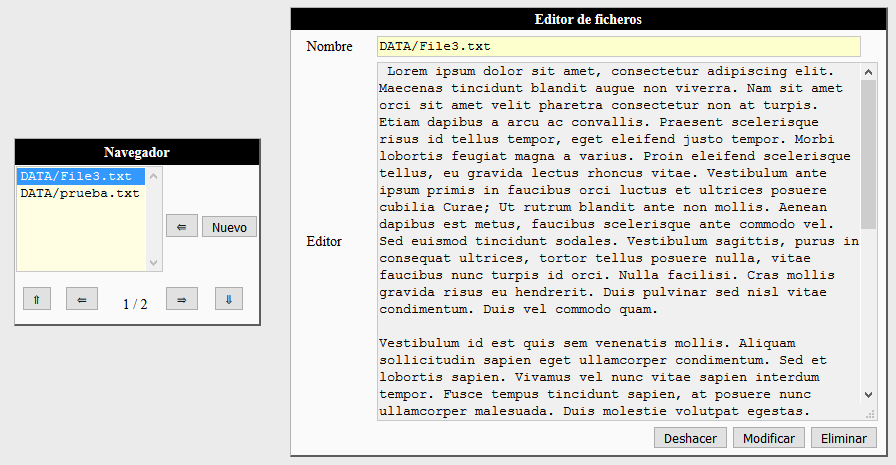This screenshot has height=465, width=896.
Task: Go to next page with right arrow
Action: tap(181, 299)
